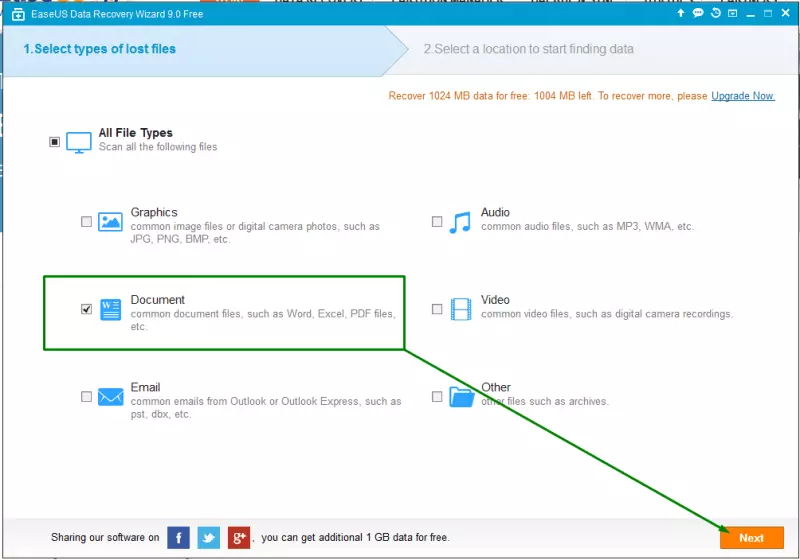Image resolution: width=800 pixels, height=560 pixels.
Task: Share on Facebook
Action: (x=178, y=537)
